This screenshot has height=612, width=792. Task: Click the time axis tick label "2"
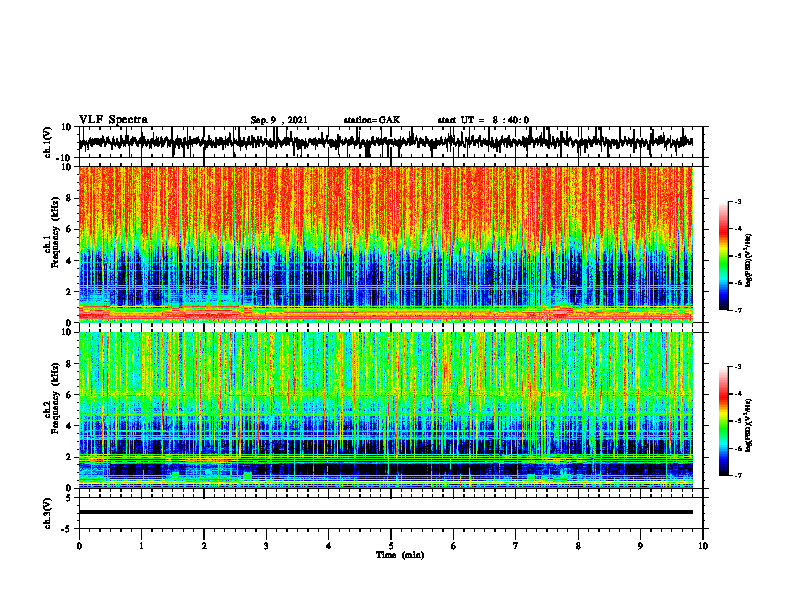click(204, 546)
